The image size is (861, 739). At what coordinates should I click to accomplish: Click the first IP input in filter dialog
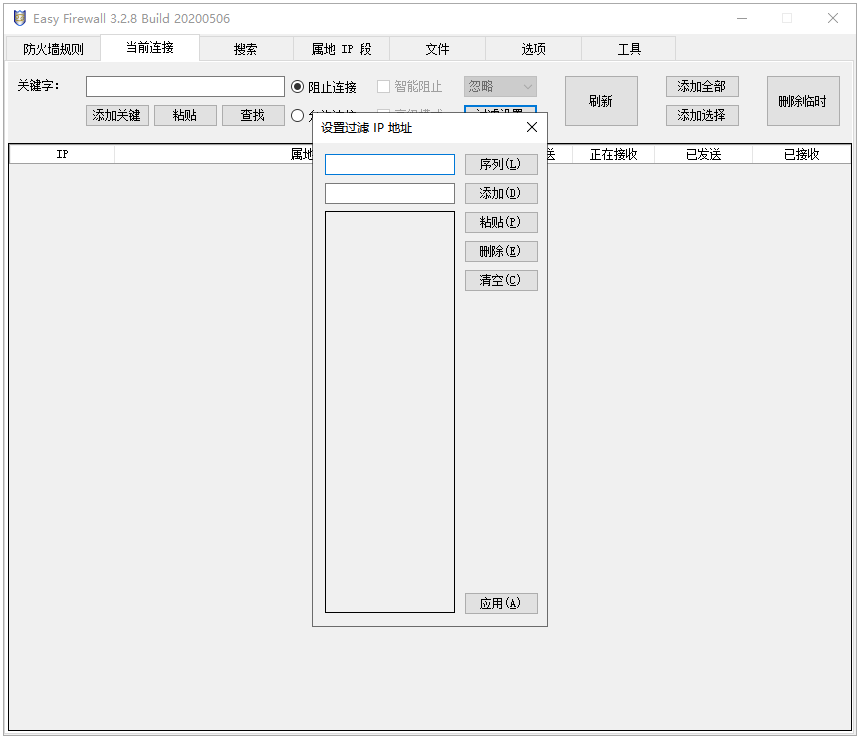pyautogui.click(x=390, y=164)
